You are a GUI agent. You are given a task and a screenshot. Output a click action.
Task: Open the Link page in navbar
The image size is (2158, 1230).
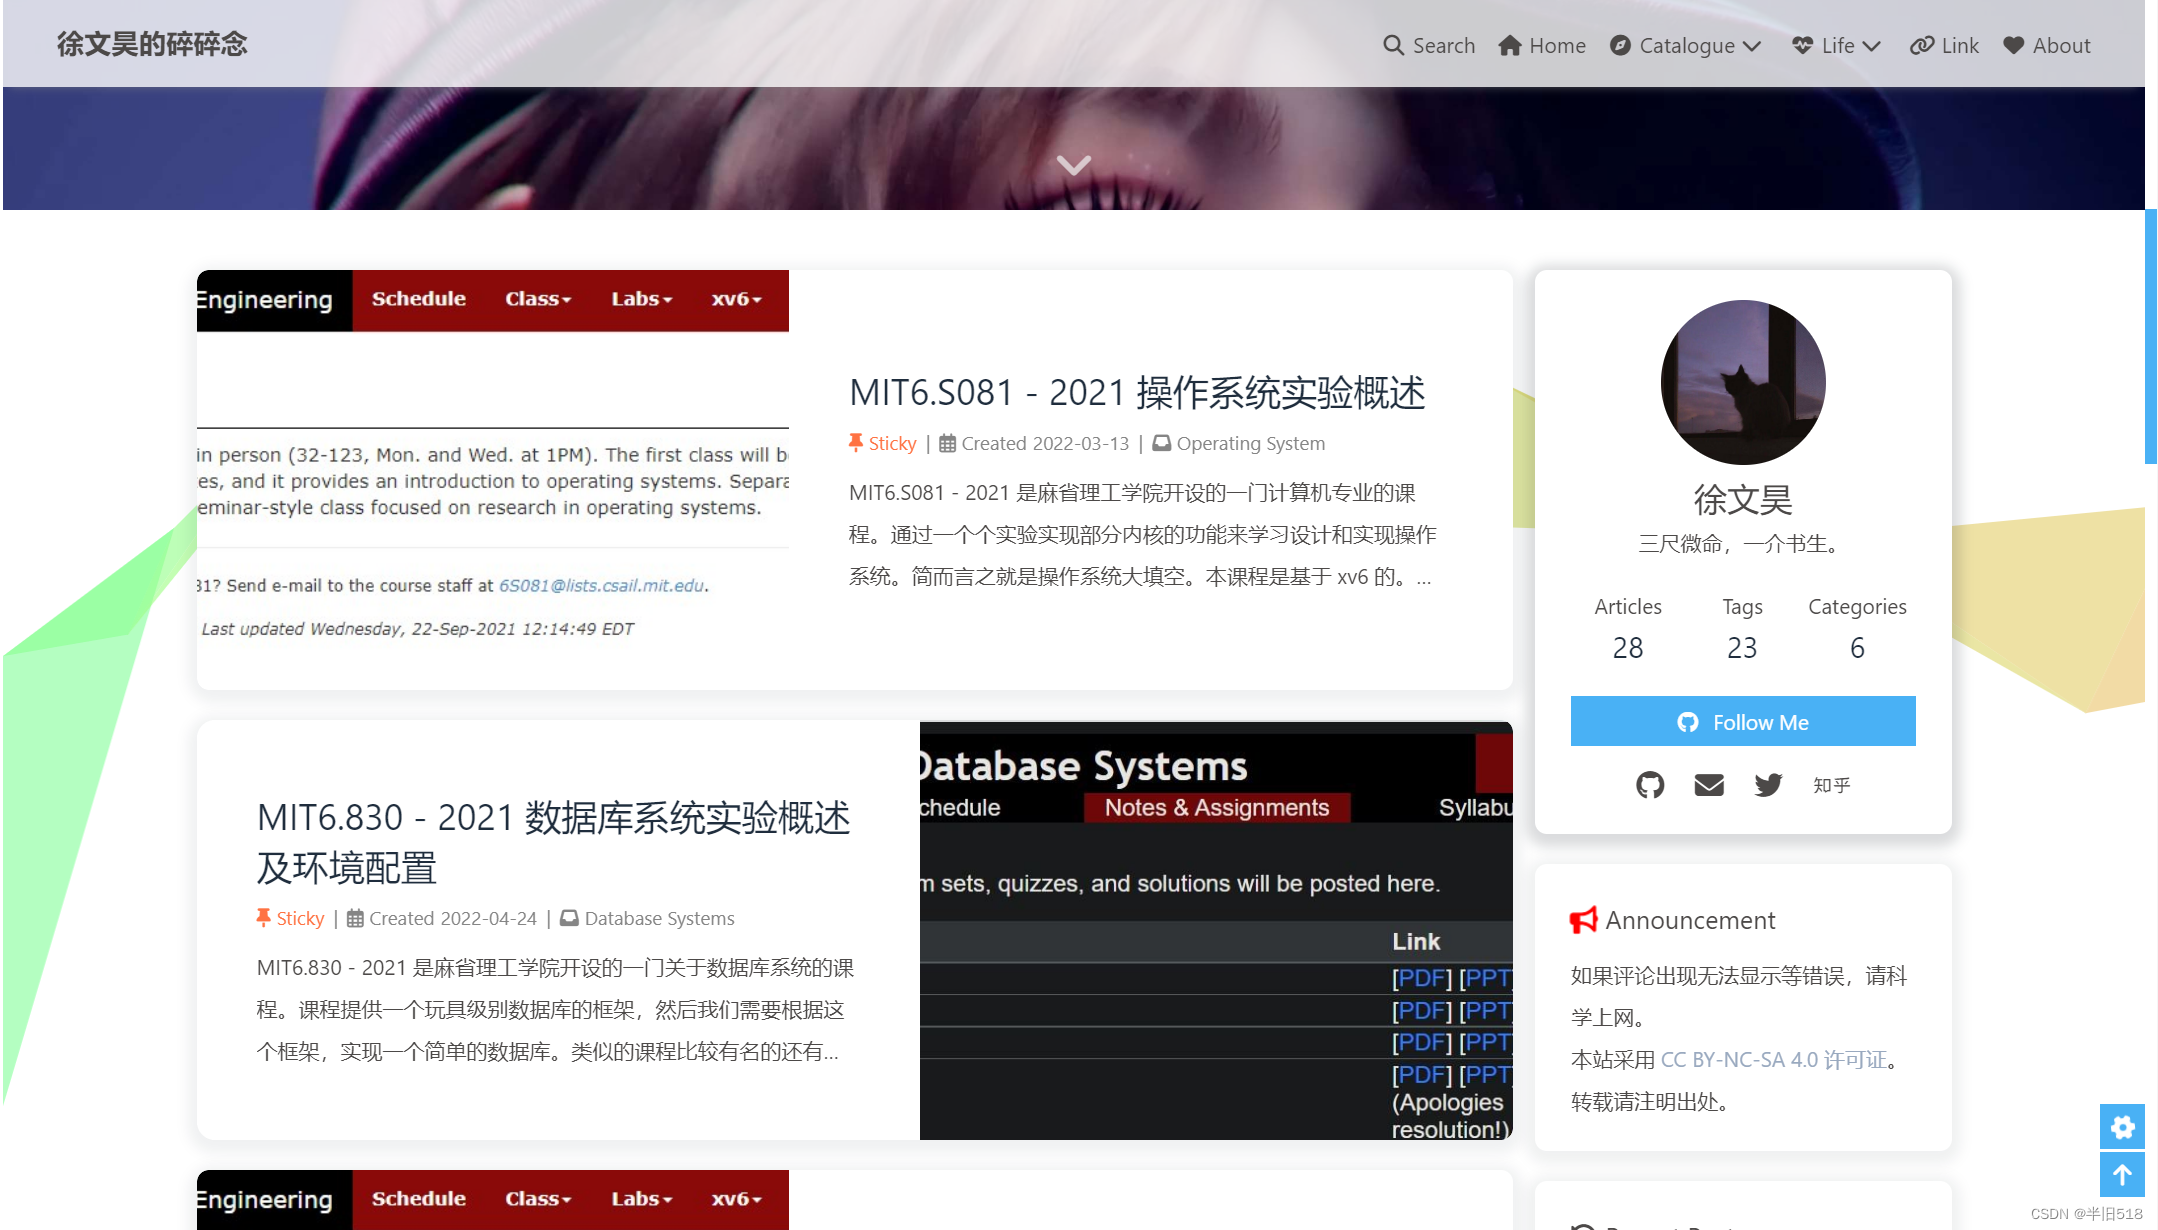1944,46
